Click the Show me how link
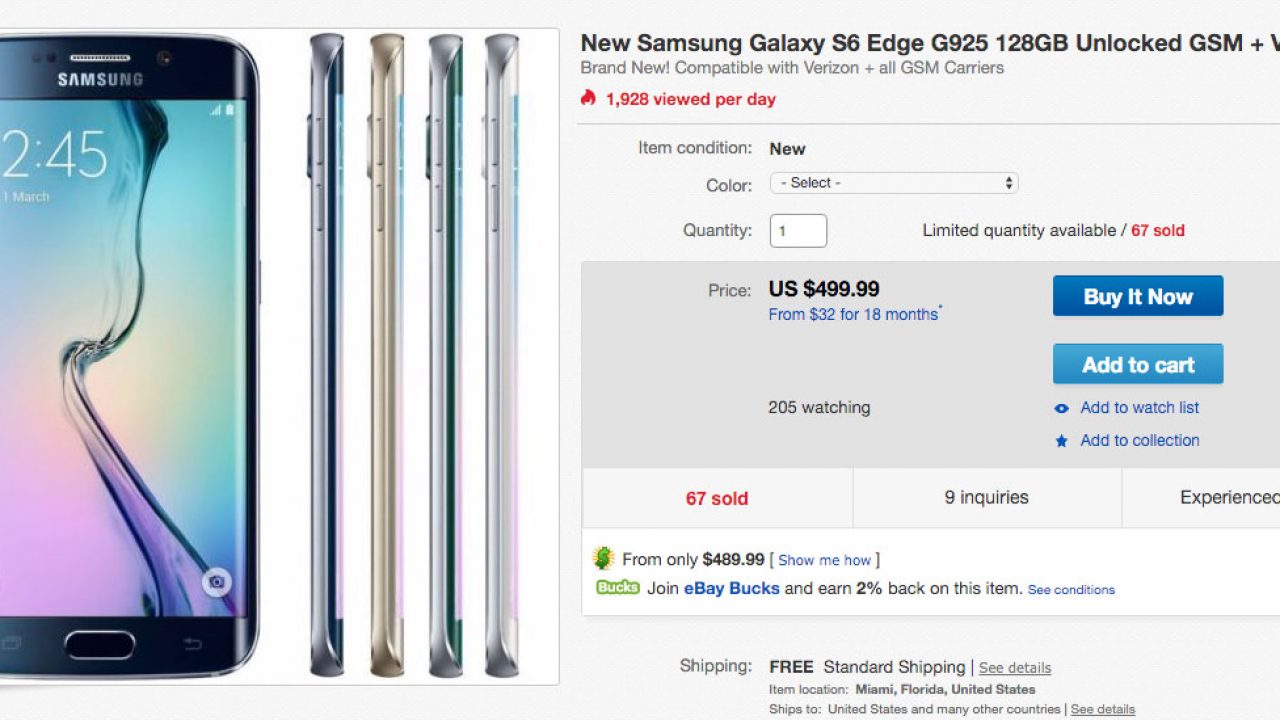The image size is (1280, 720). tap(825, 560)
